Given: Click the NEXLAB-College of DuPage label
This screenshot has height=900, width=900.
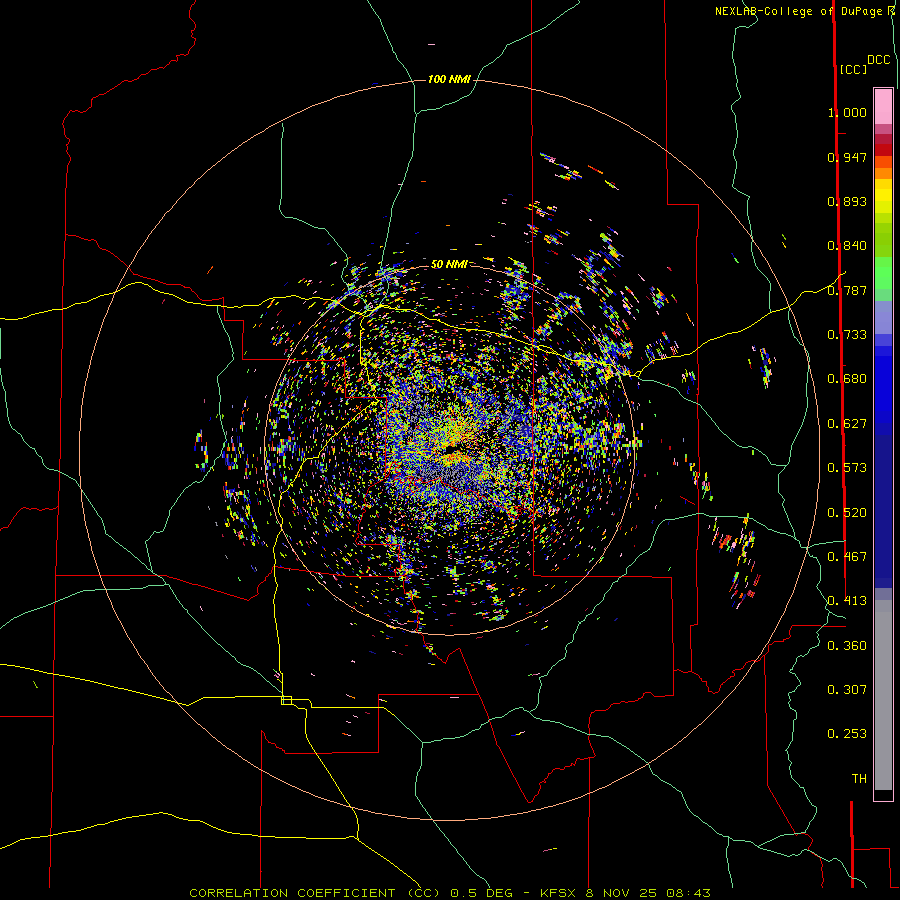Looking at the screenshot, I should (x=801, y=11).
